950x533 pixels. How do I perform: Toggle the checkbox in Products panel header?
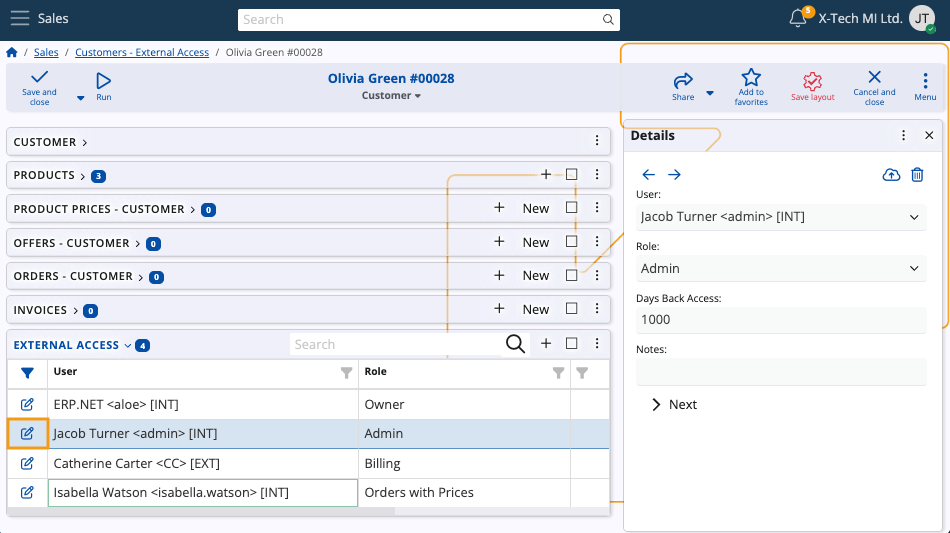(572, 174)
